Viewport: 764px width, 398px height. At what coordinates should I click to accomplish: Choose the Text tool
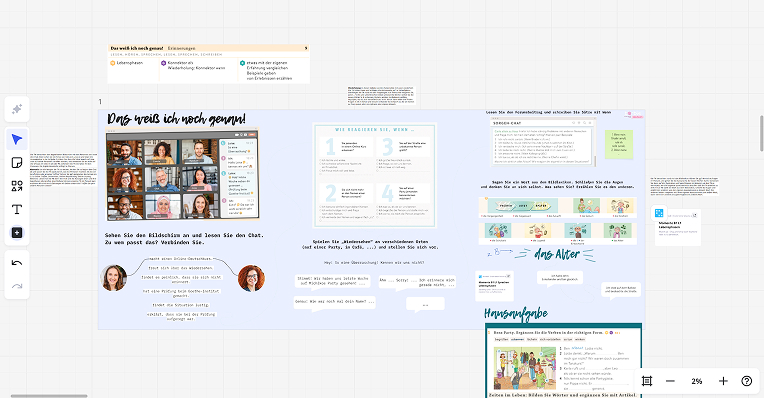tap(17, 209)
